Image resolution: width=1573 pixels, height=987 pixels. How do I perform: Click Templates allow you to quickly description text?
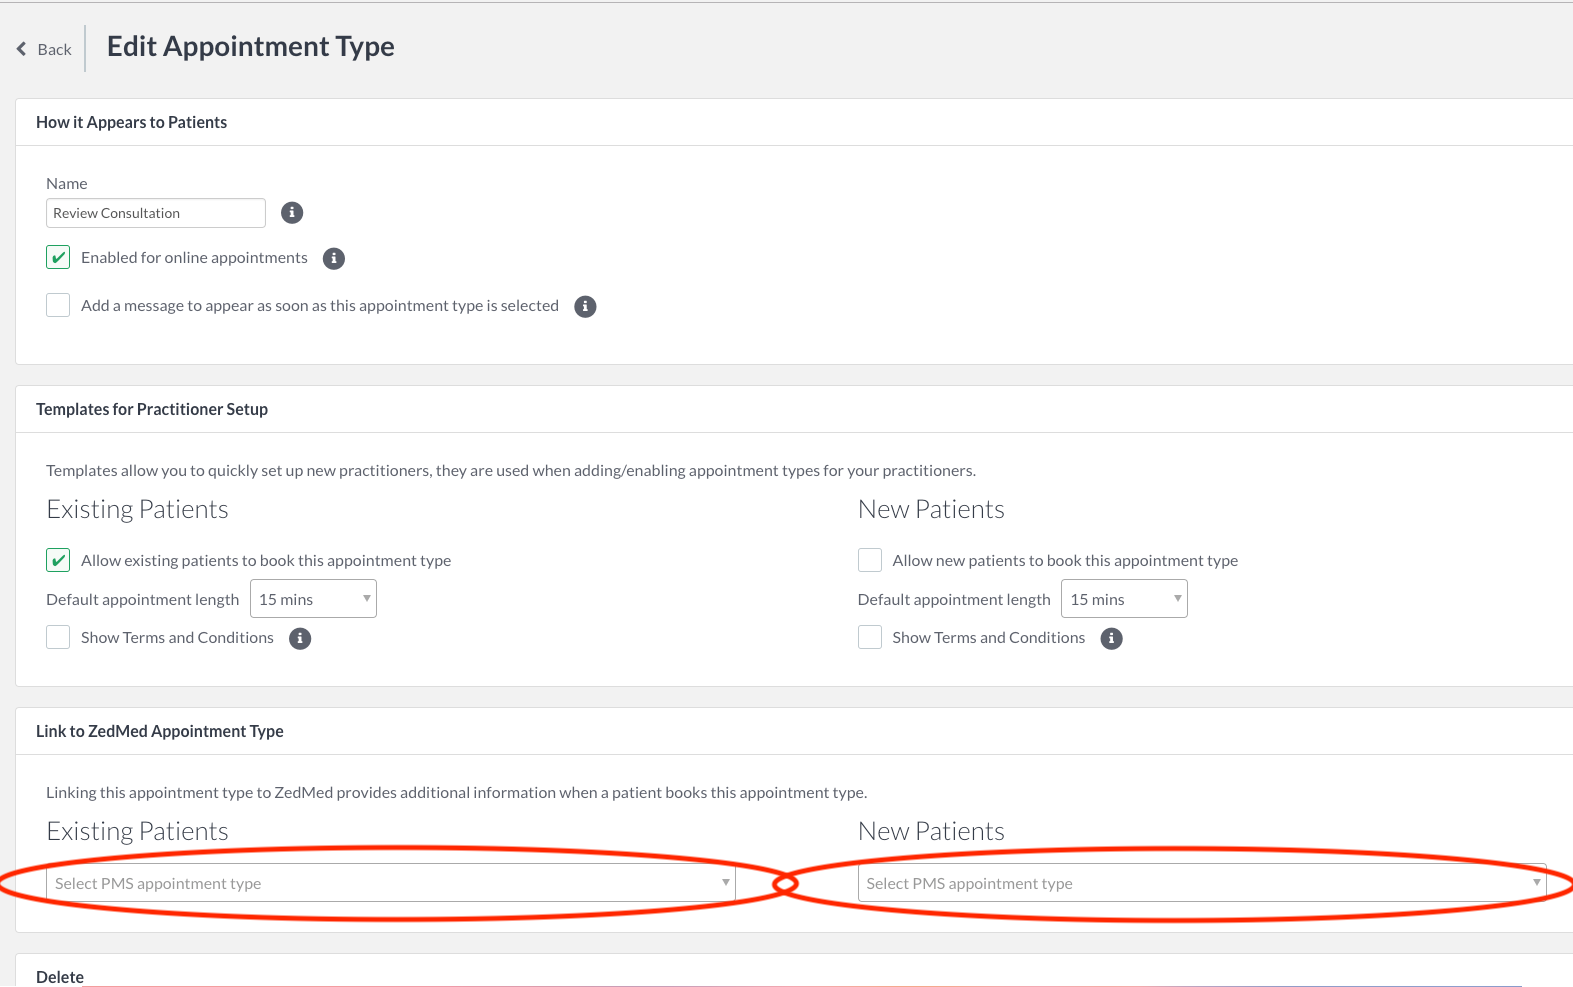(511, 471)
